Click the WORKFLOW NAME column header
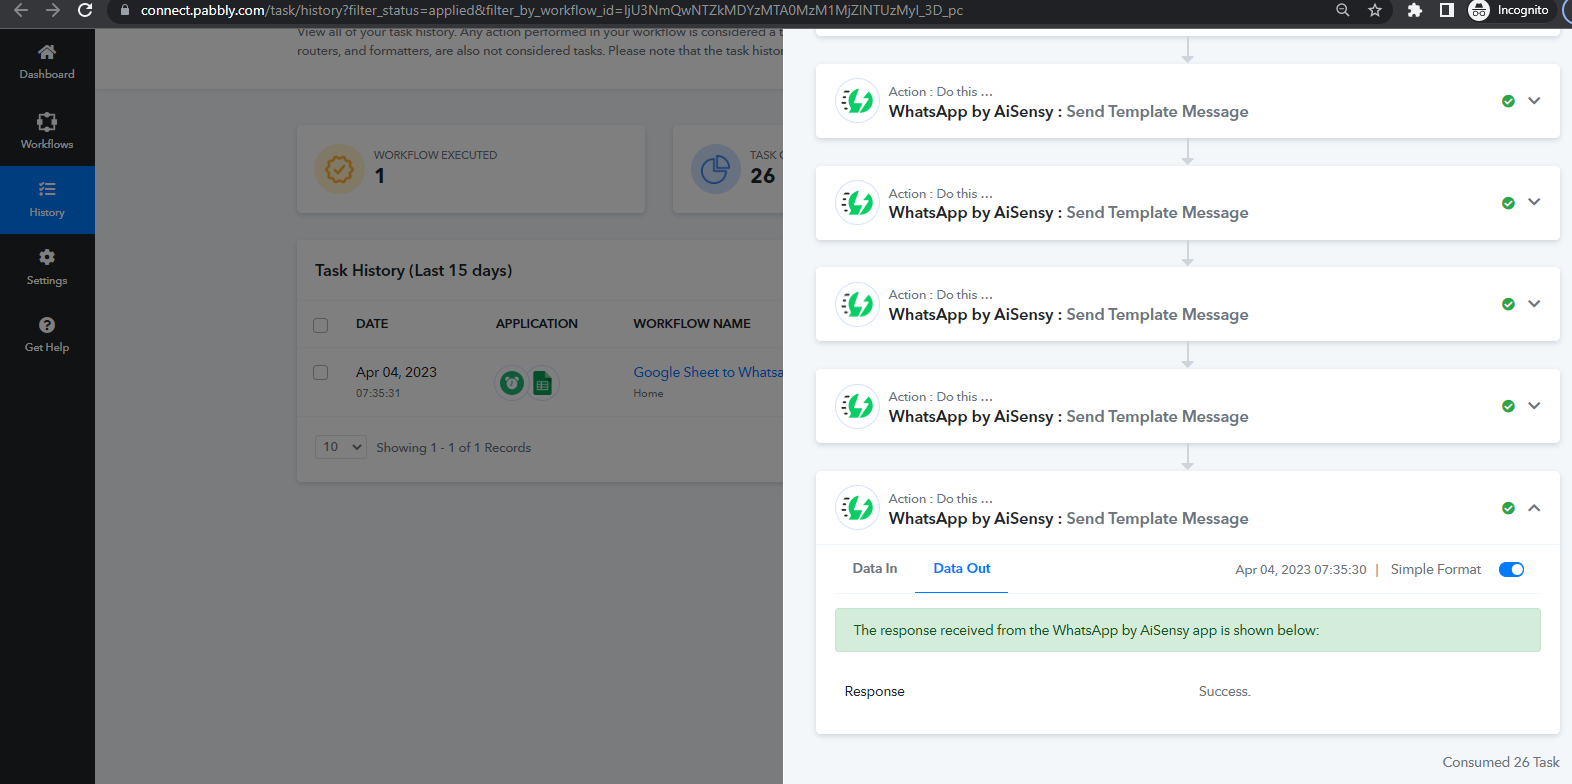Viewport: 1572px width, 784px height. click(692, 324)
